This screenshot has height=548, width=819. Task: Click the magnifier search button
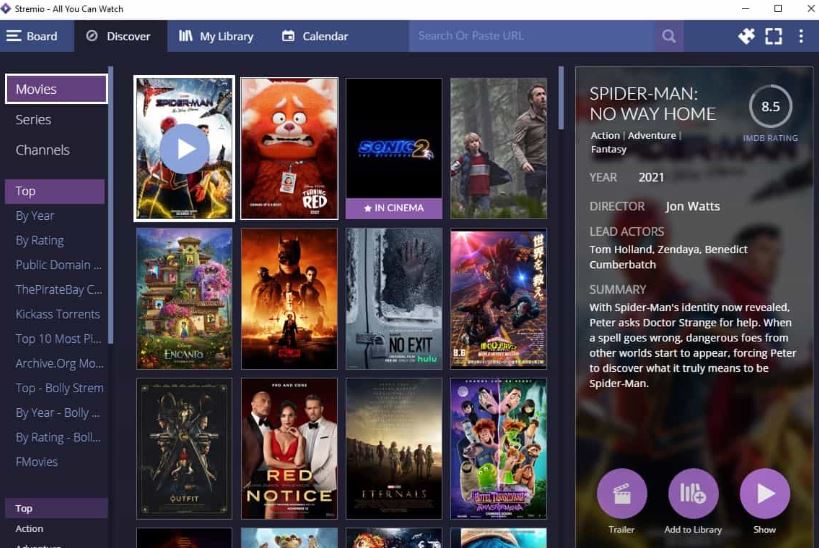pos(669,36)
